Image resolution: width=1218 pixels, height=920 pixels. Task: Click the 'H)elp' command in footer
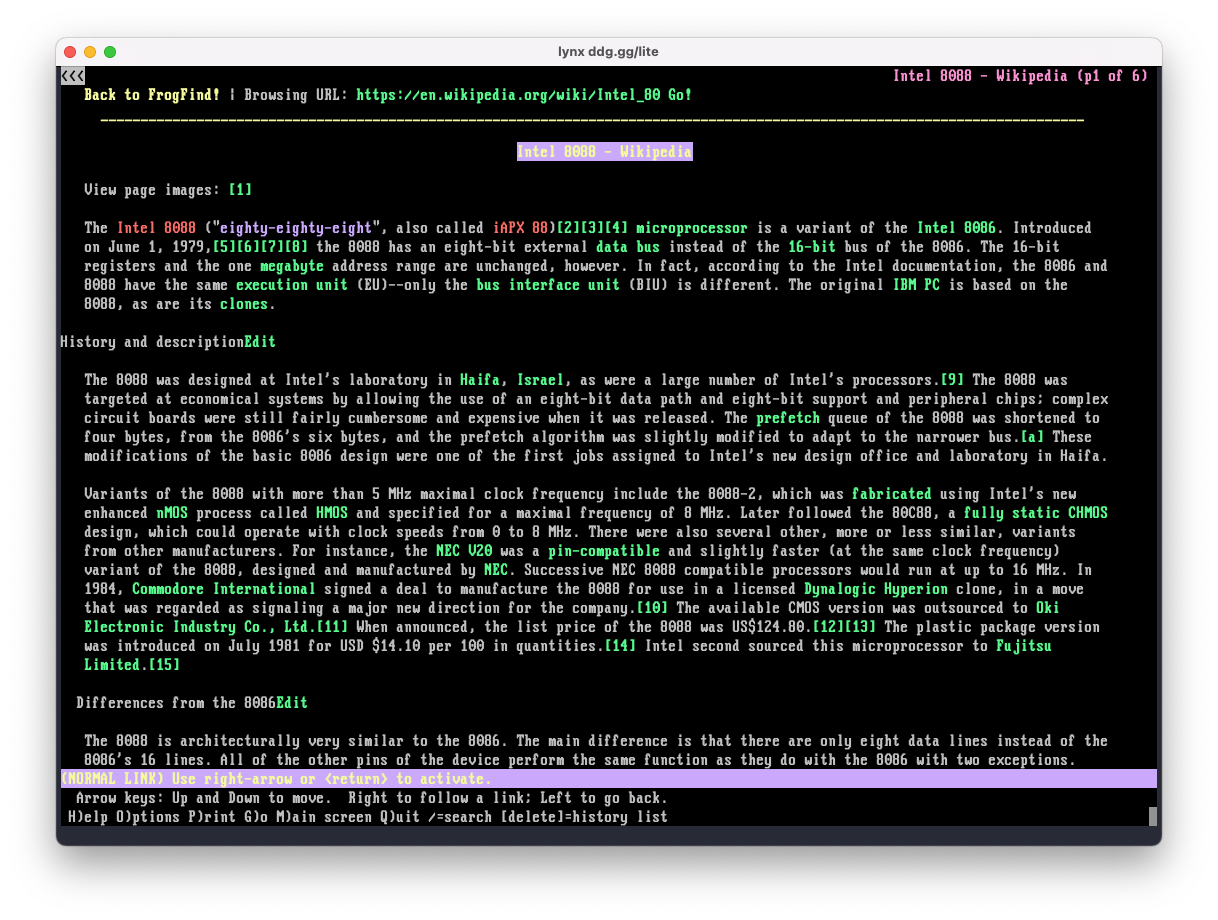pyautogui.click(x=88, y=817)
